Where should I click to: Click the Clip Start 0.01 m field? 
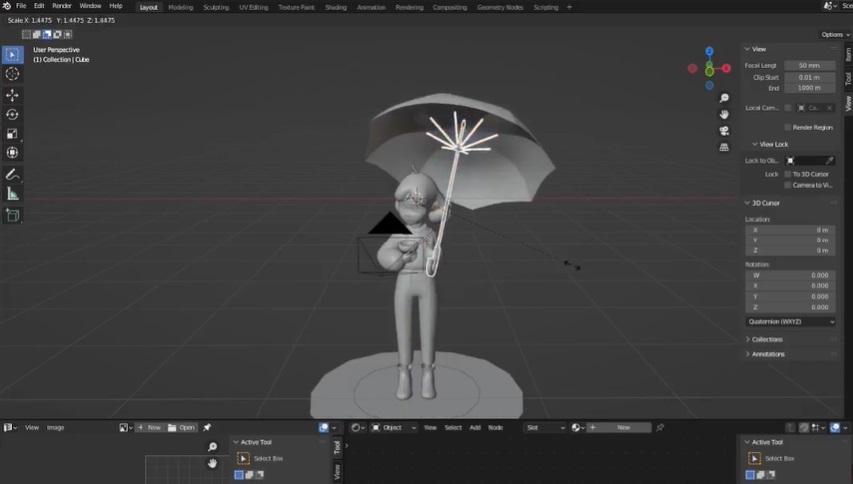pyautogui.click(x=809, y=77)
